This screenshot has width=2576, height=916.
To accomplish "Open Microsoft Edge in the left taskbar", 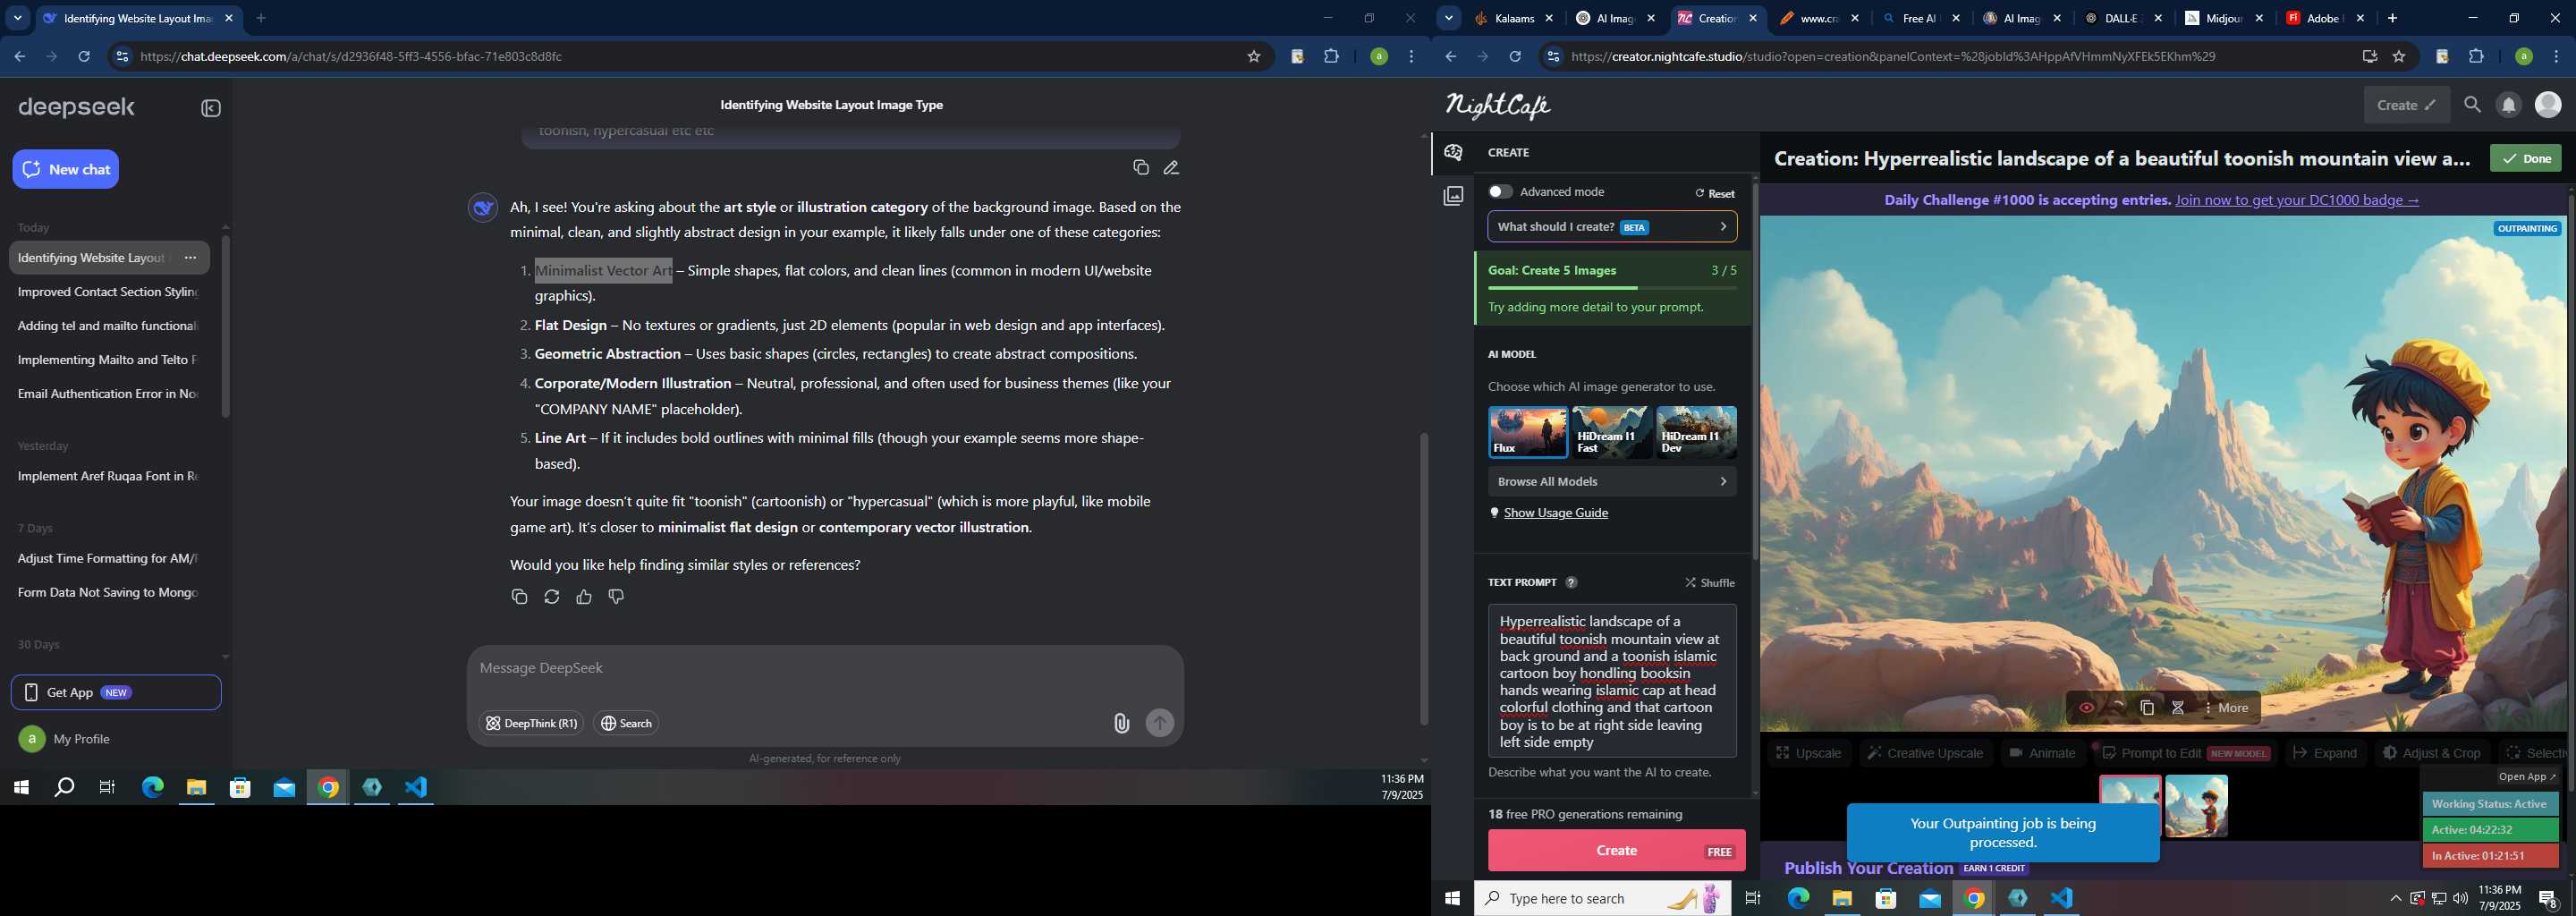I will click(x=152, y=788).
